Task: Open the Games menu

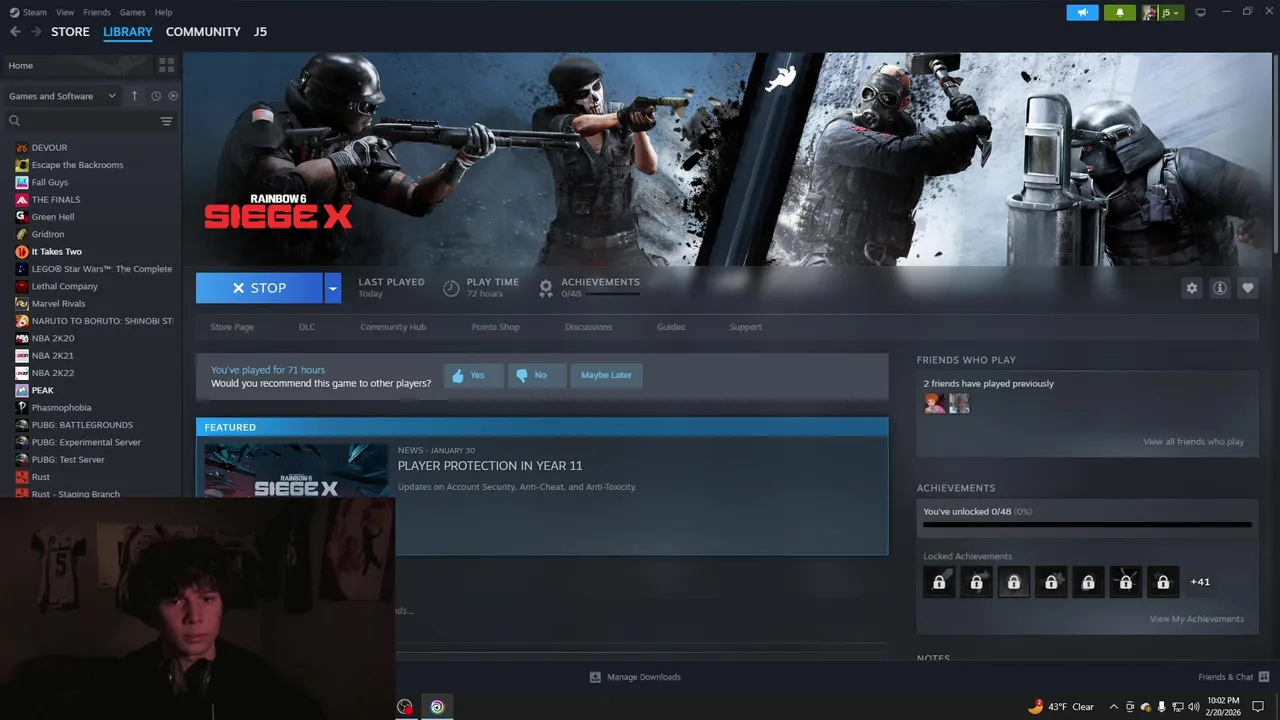Action: click(132, 12)
